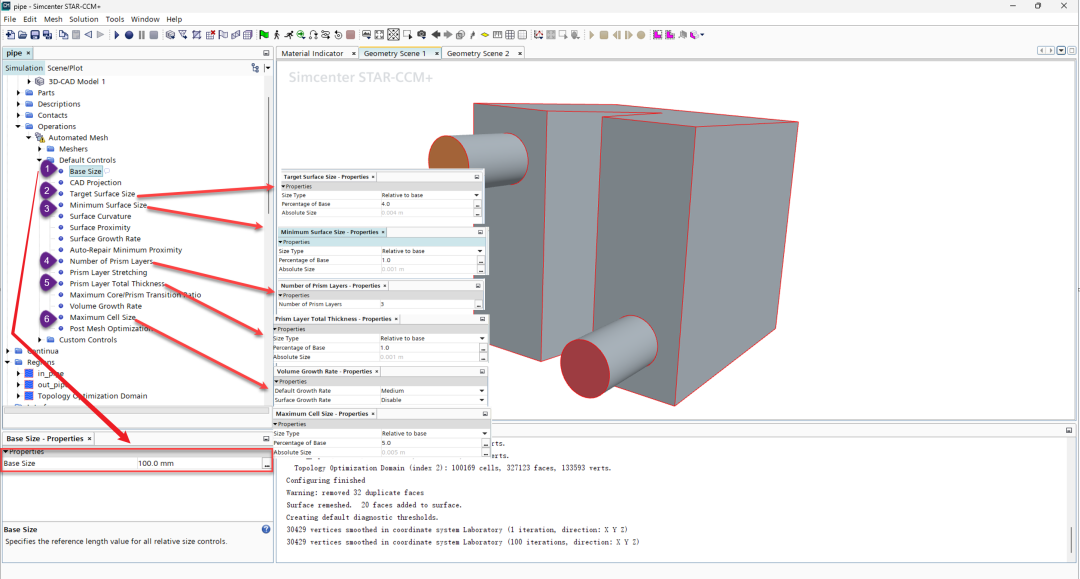1080x579 pixels.
Task: Expand the Contacts node
Action: [x=19, y=115]
